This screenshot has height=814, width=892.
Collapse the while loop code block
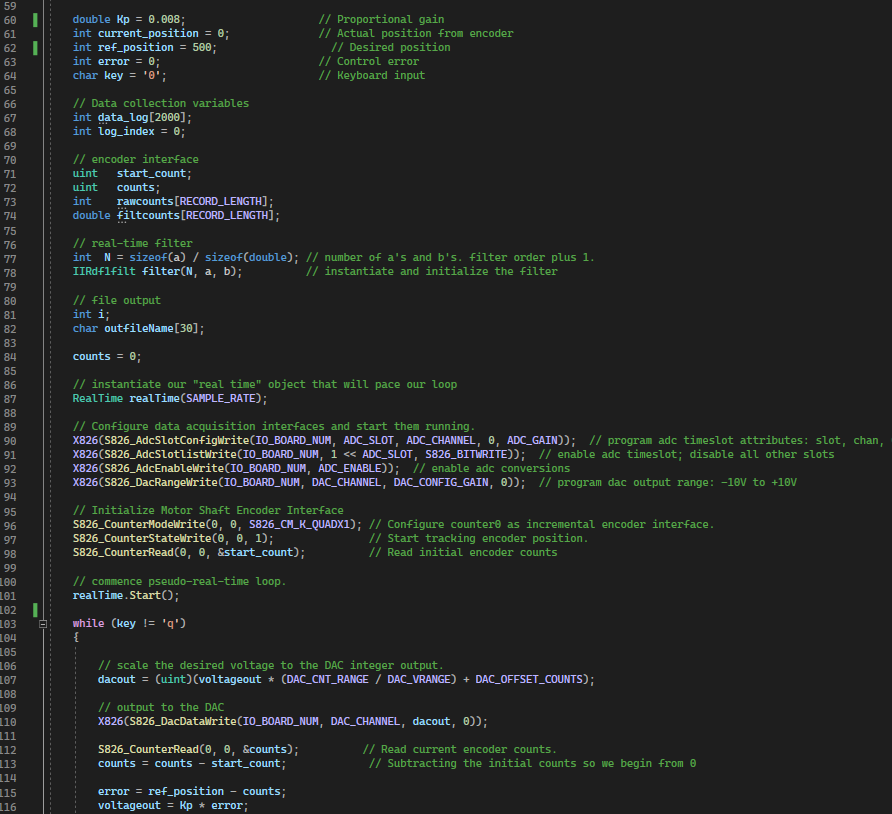point(43,623)
